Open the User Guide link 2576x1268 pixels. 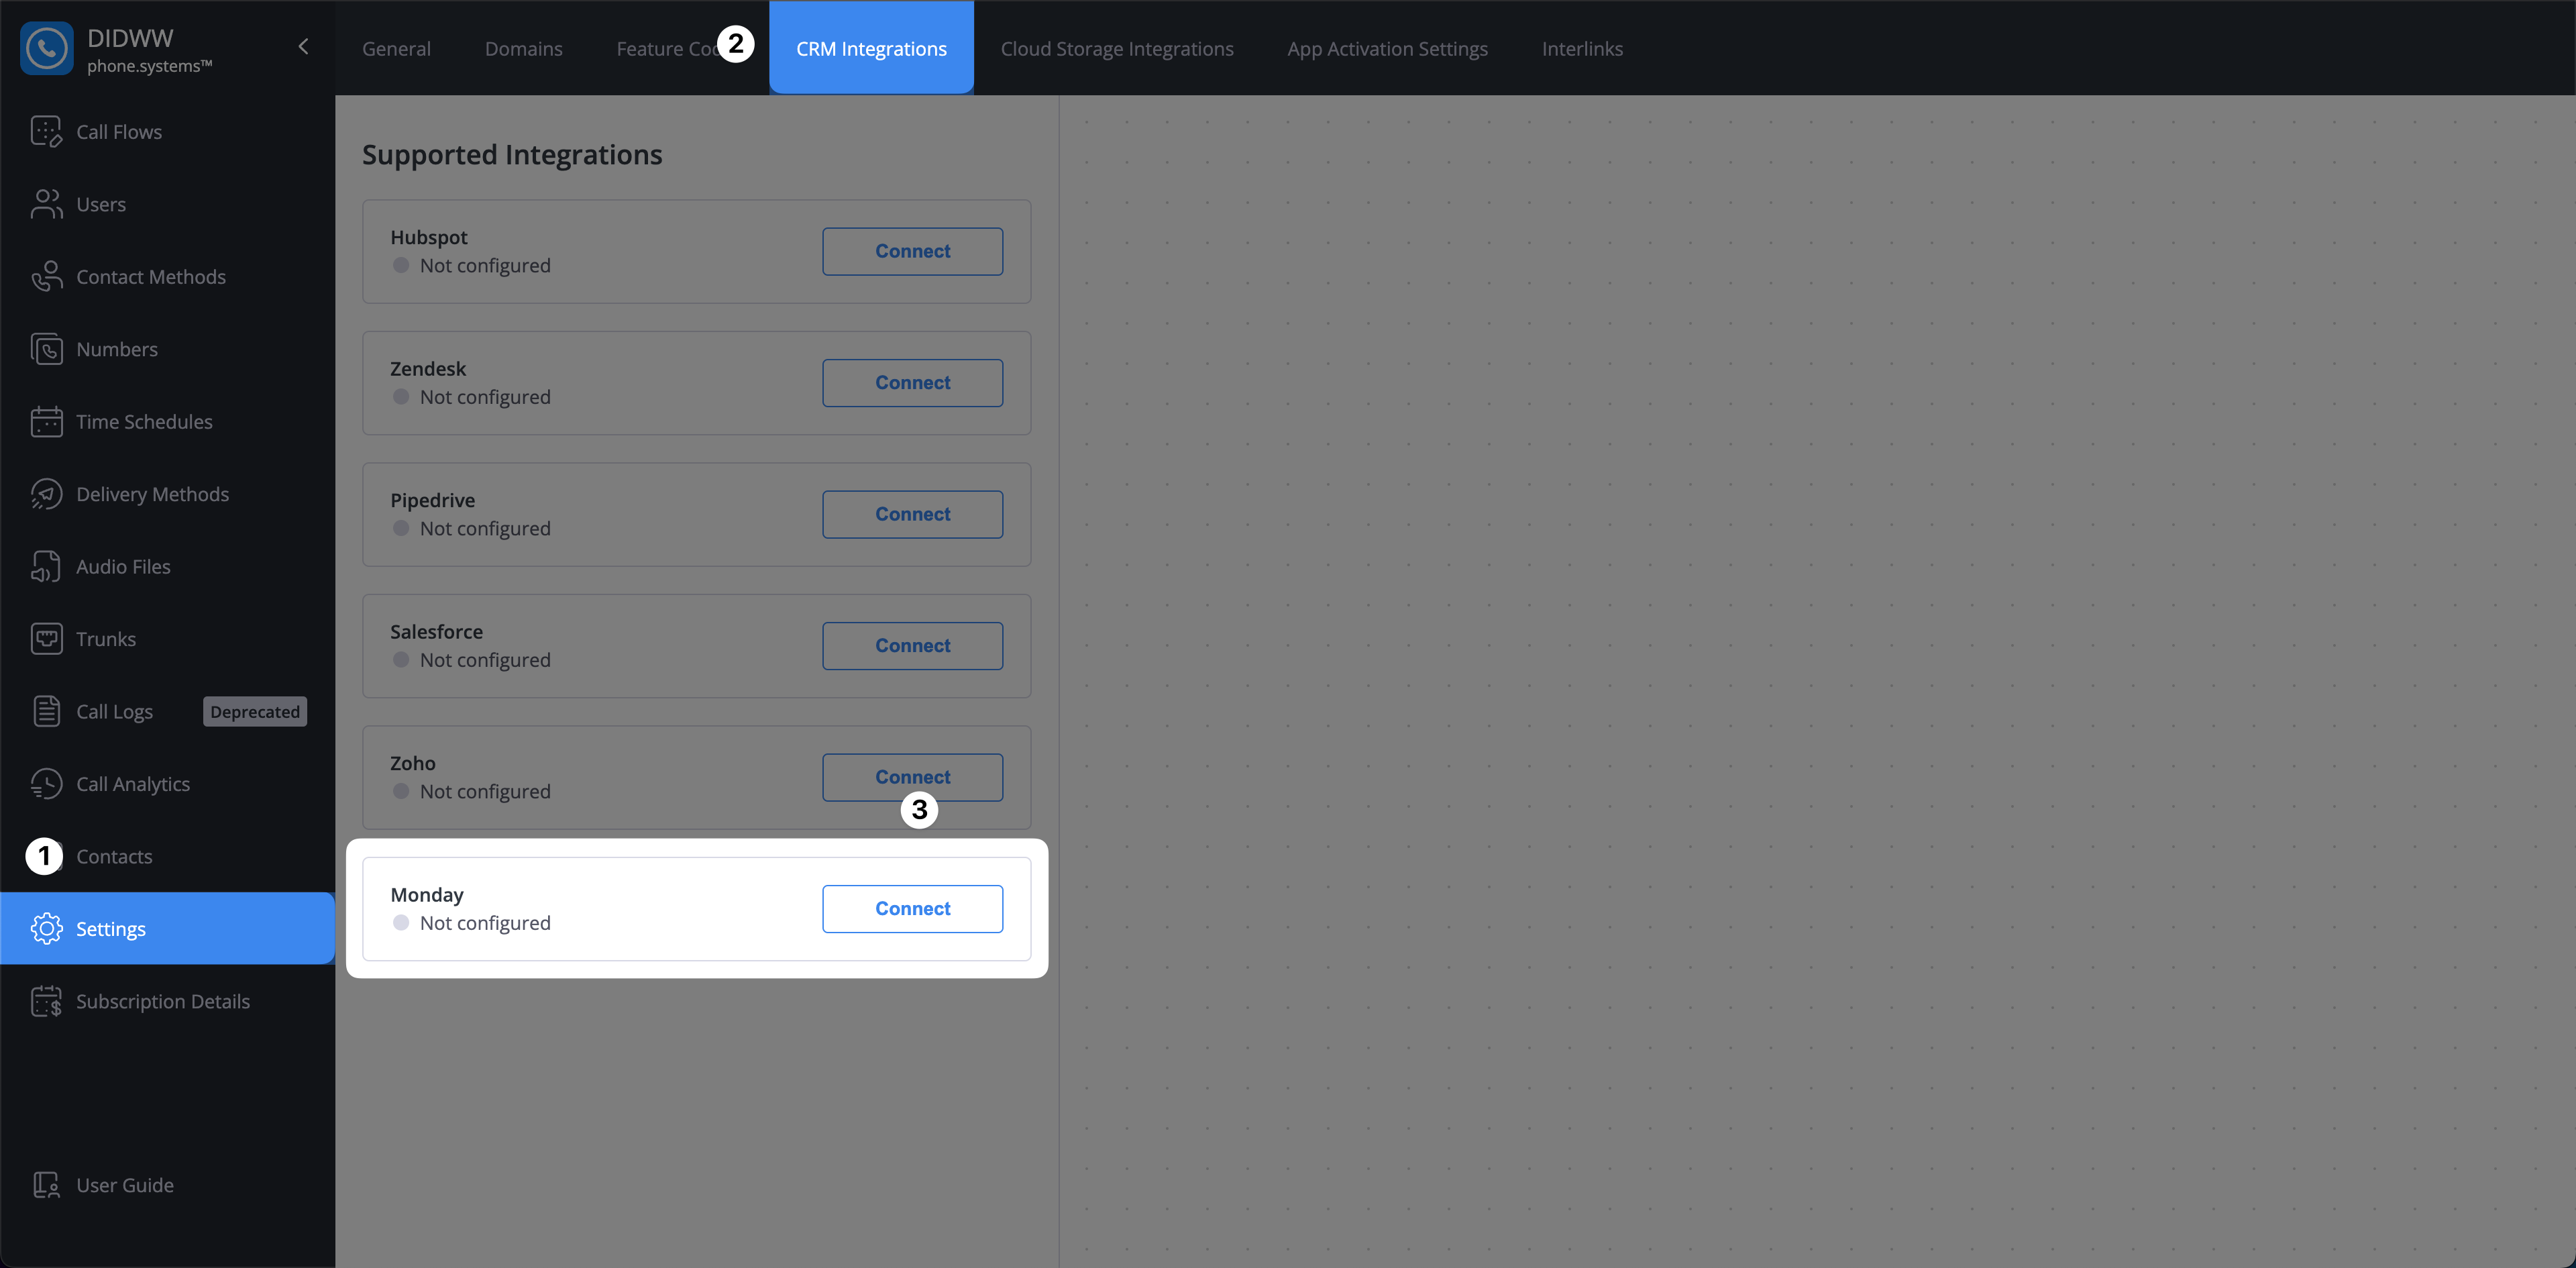(125, 1185)
